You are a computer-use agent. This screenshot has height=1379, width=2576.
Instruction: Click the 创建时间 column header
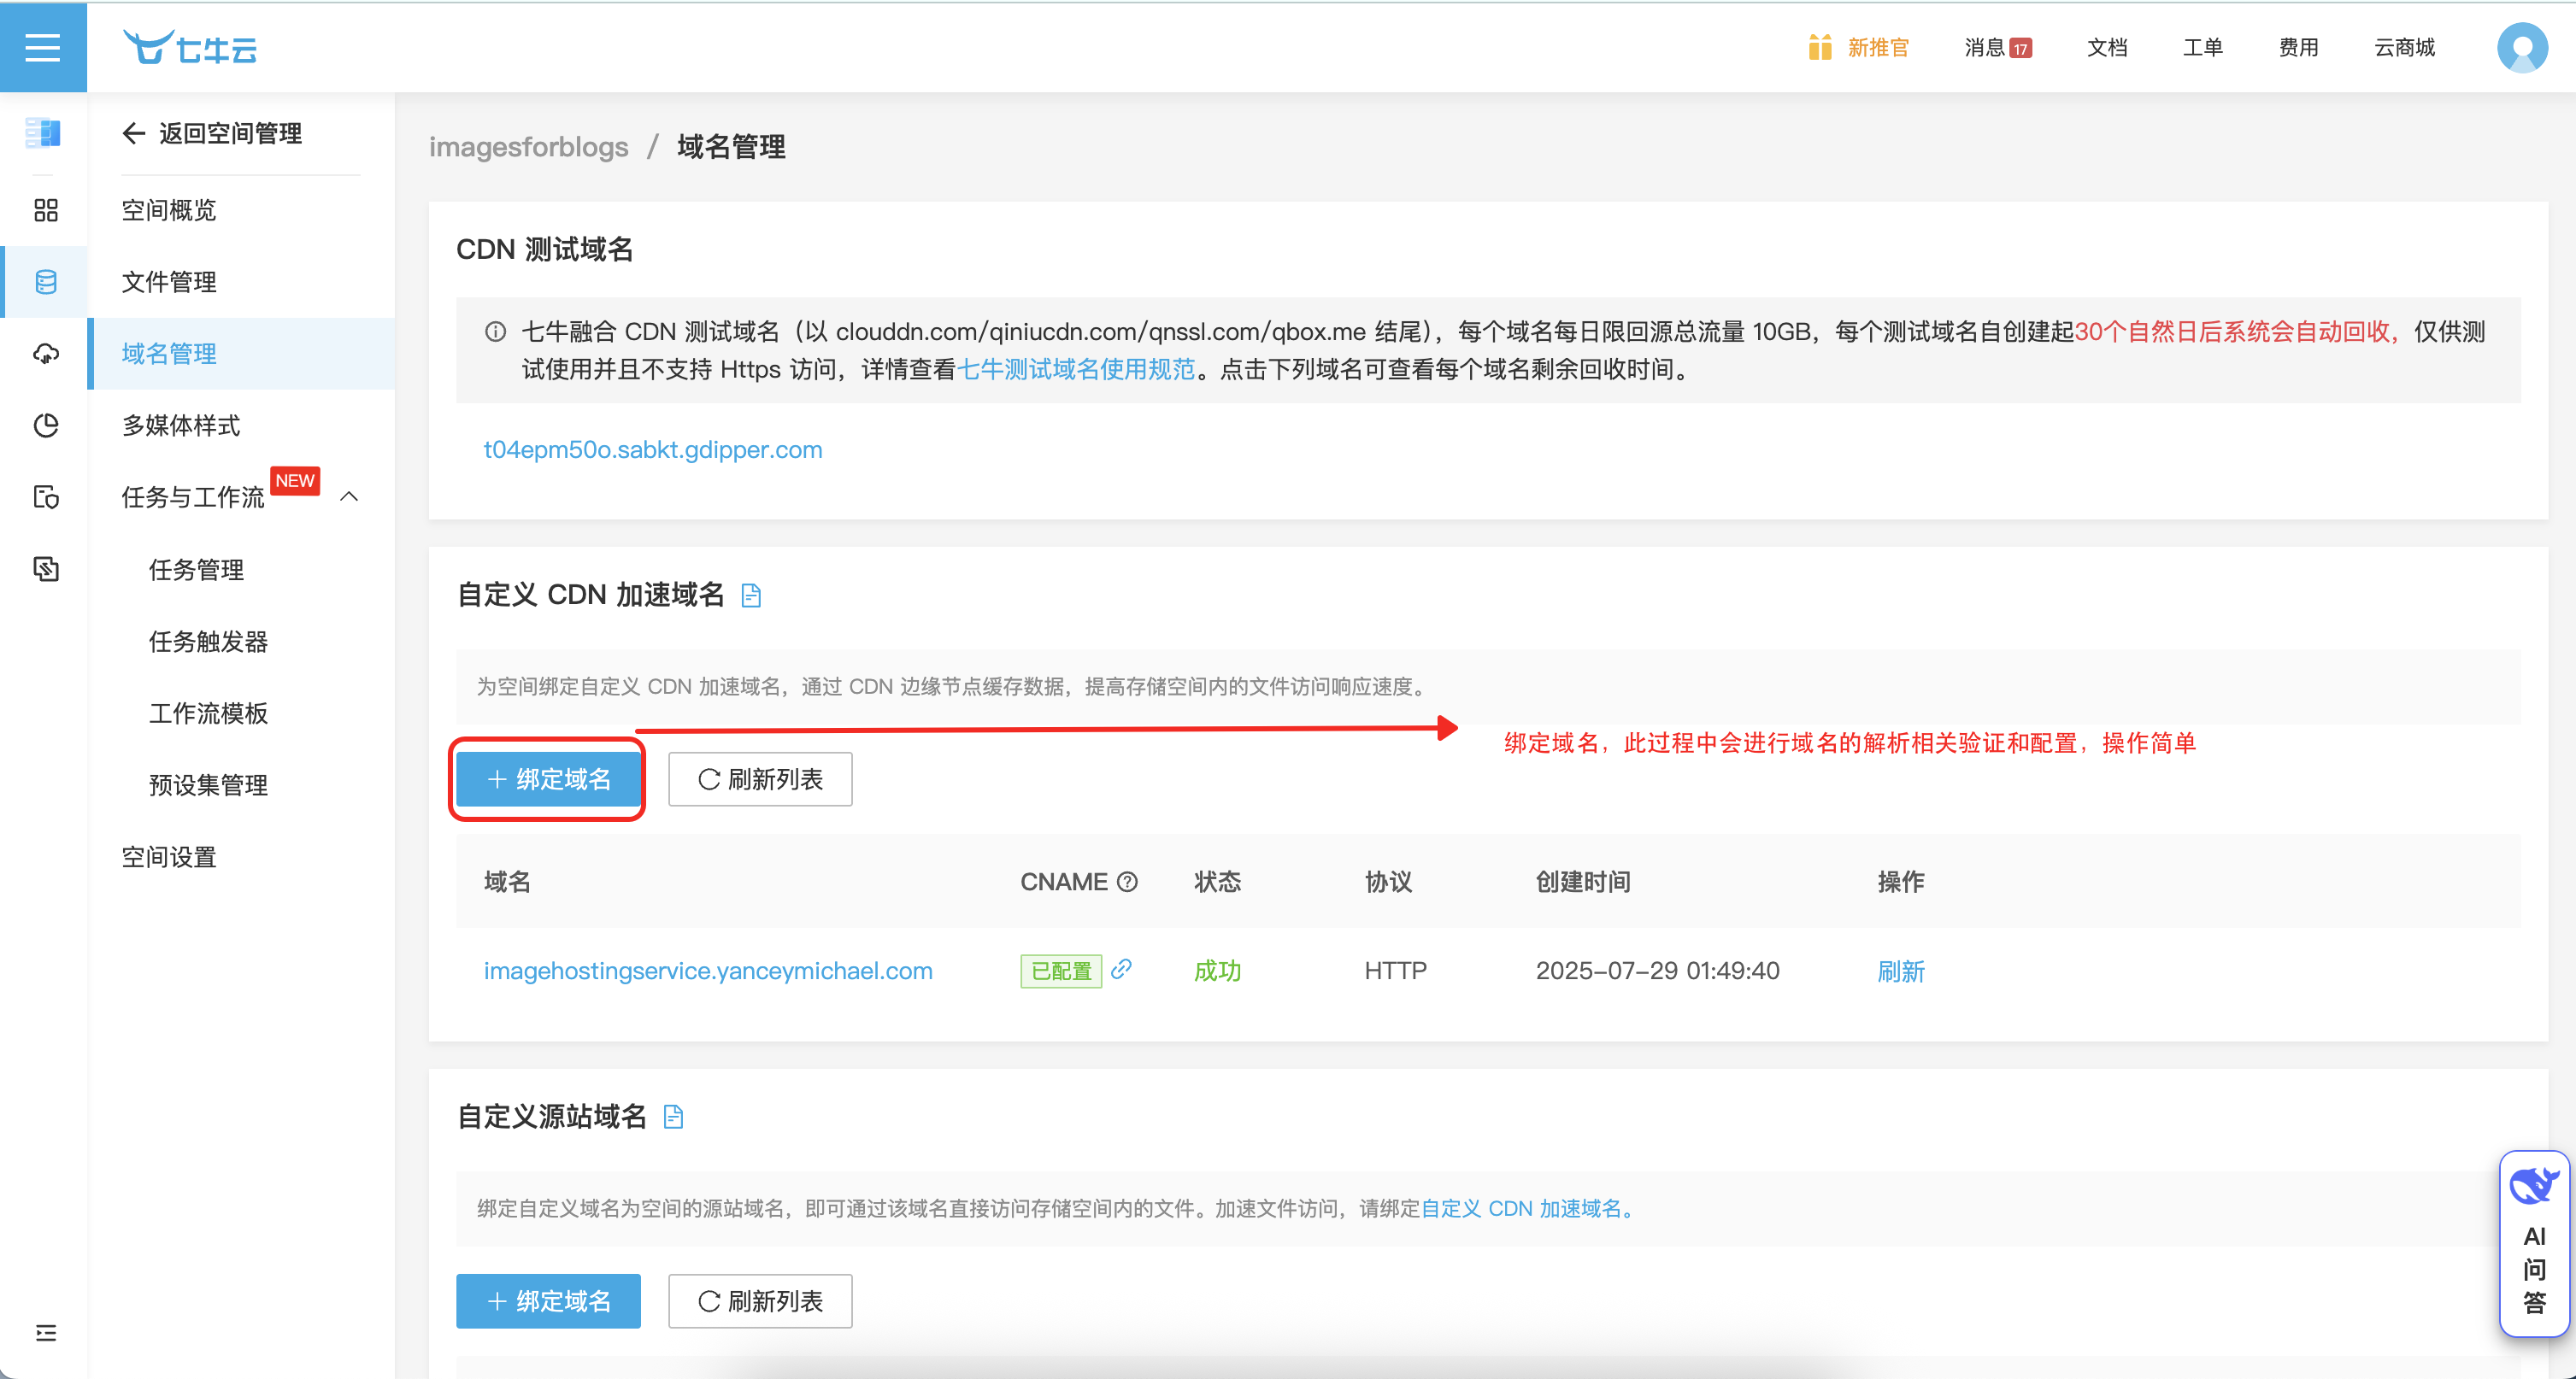pyautogui.click(x=1583, y=882)
